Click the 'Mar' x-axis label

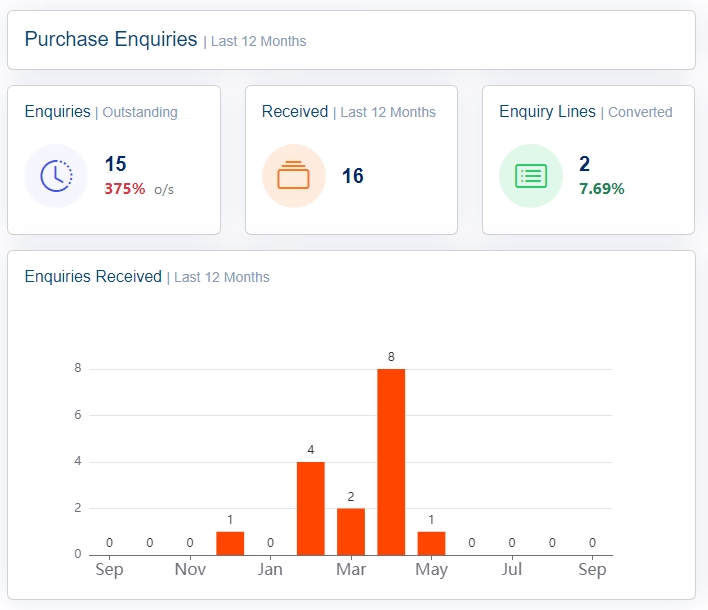coord(351,569)
